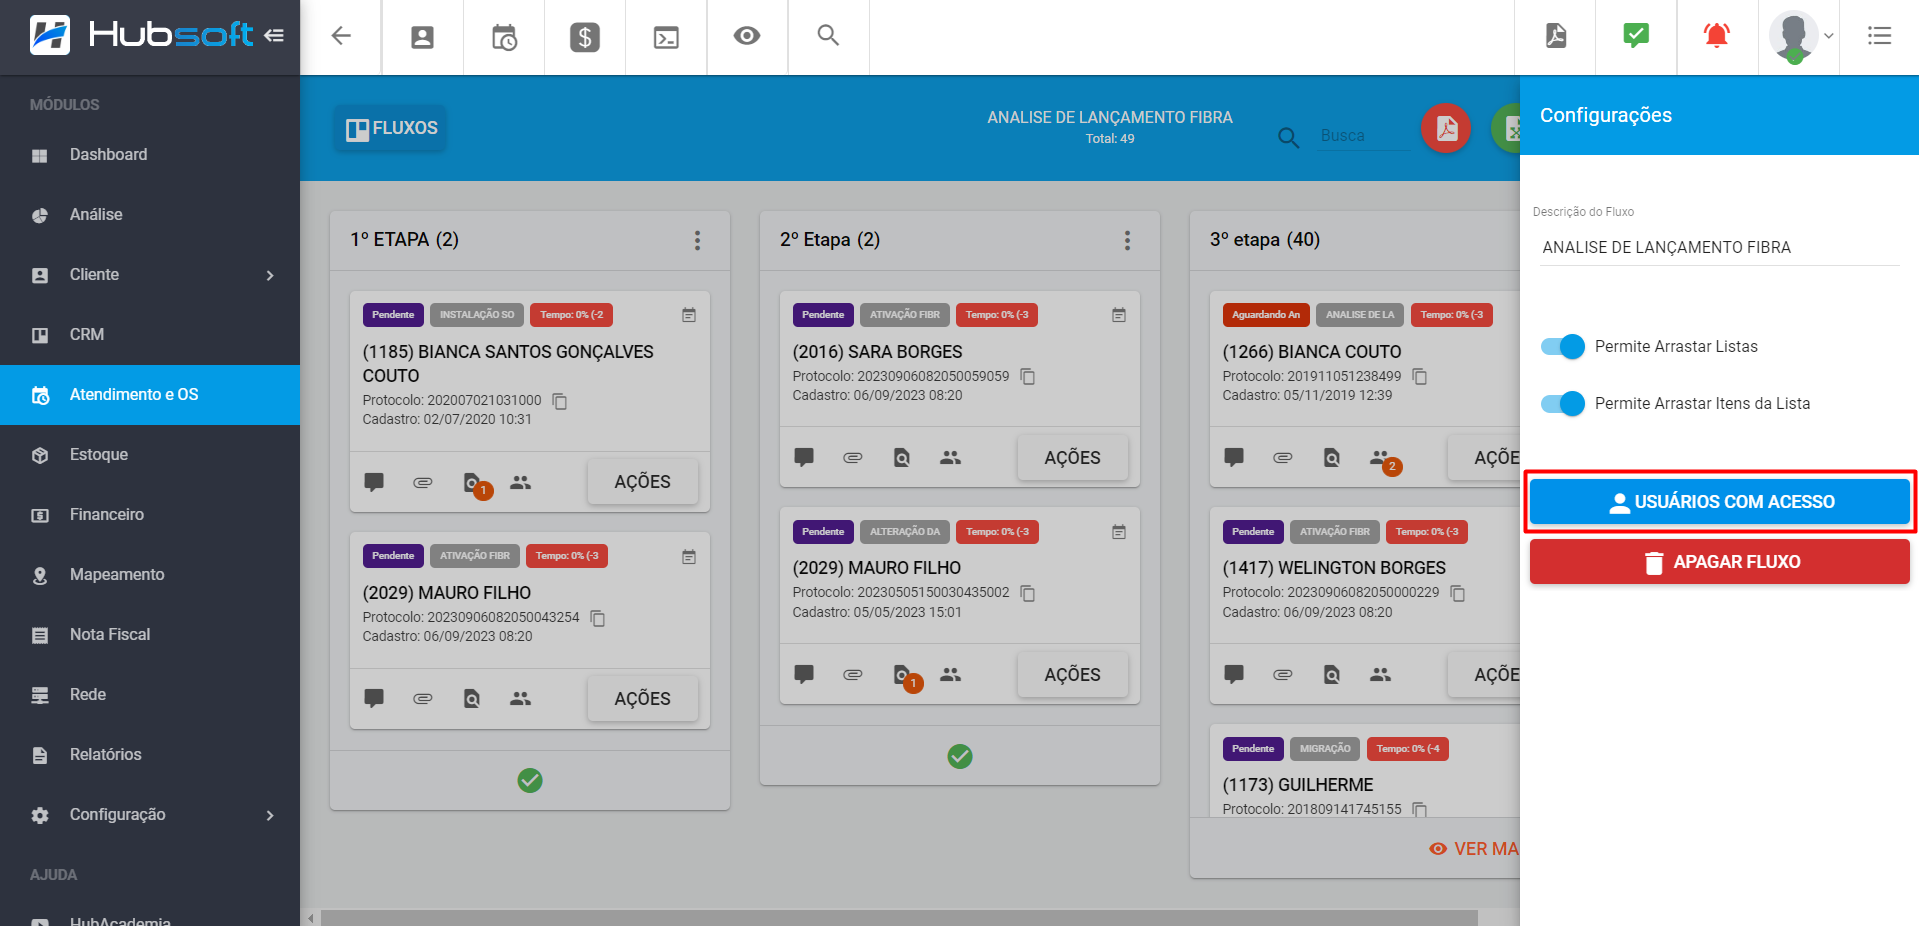Copy protocol 20230906082050059059 on SARA BORGES
Viewport: 1919px width, 926px height.
click(x=1028, y=377)
